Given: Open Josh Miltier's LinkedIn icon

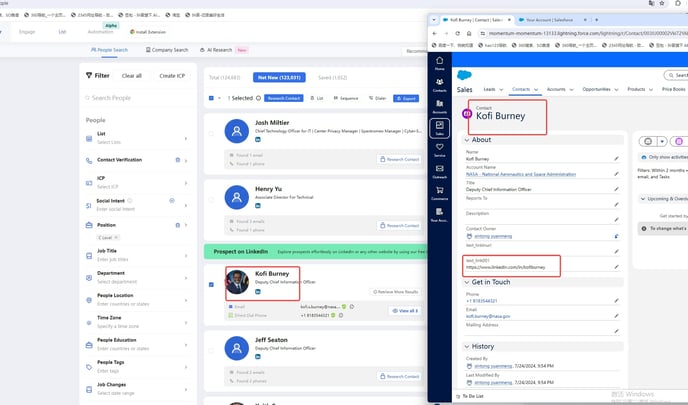Looking at the screenshot, I should pyautogui.click(x=258, y=140).
